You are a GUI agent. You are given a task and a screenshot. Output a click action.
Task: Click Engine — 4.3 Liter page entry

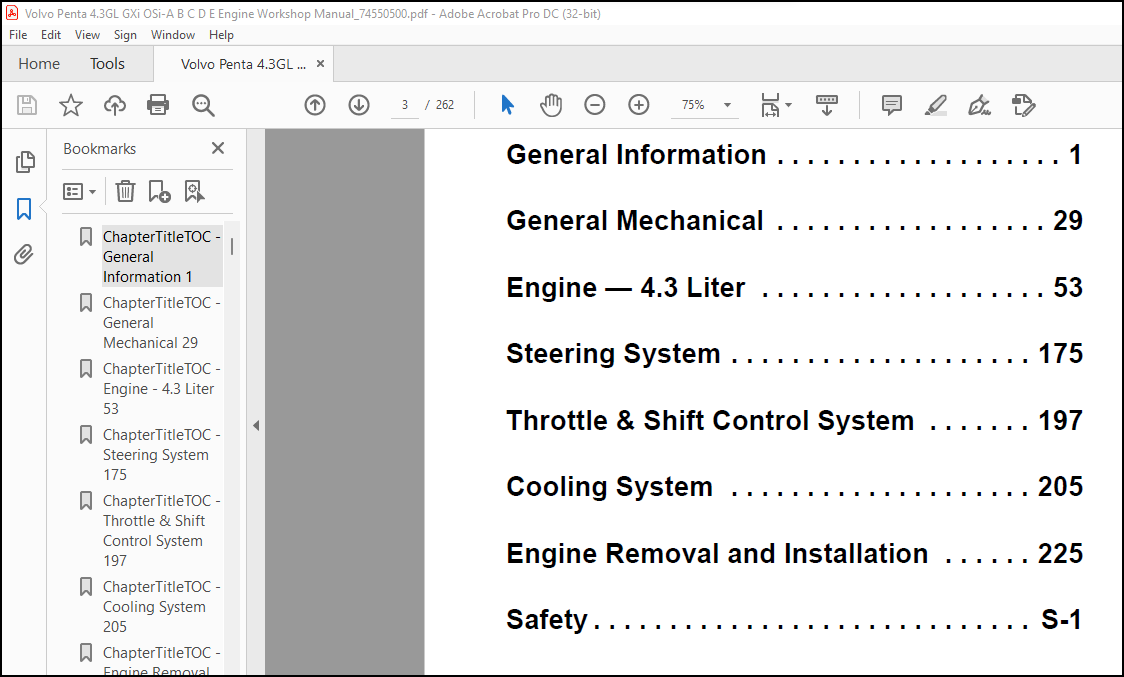(x=794, y=288)
